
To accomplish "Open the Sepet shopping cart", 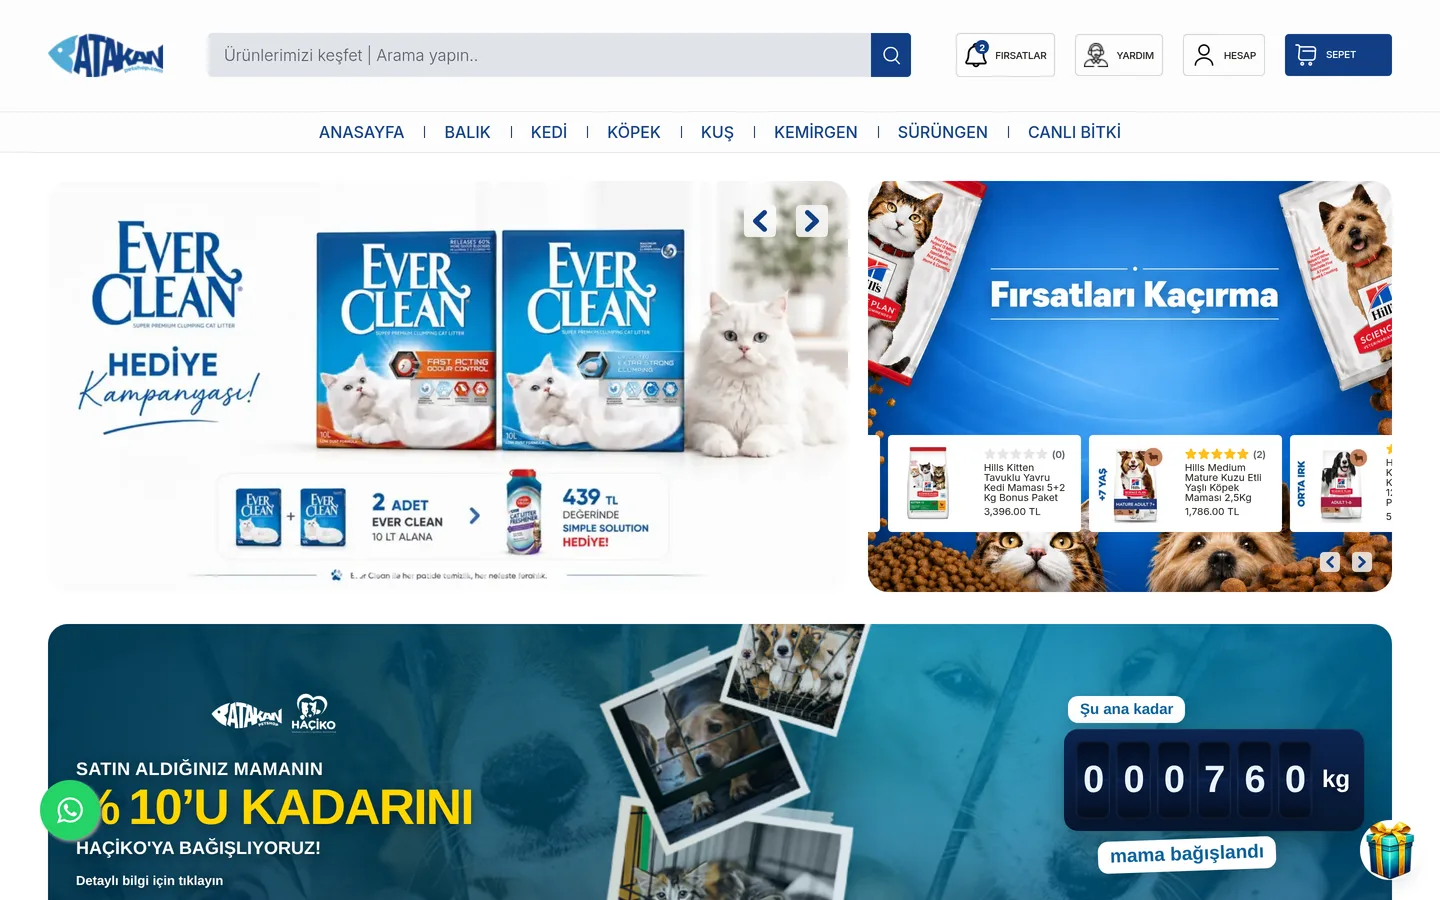I will [1338, 55].
